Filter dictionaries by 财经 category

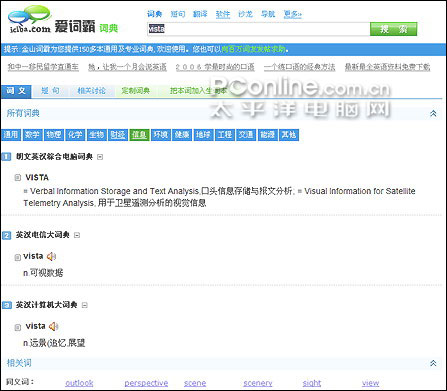click(118, 135)
